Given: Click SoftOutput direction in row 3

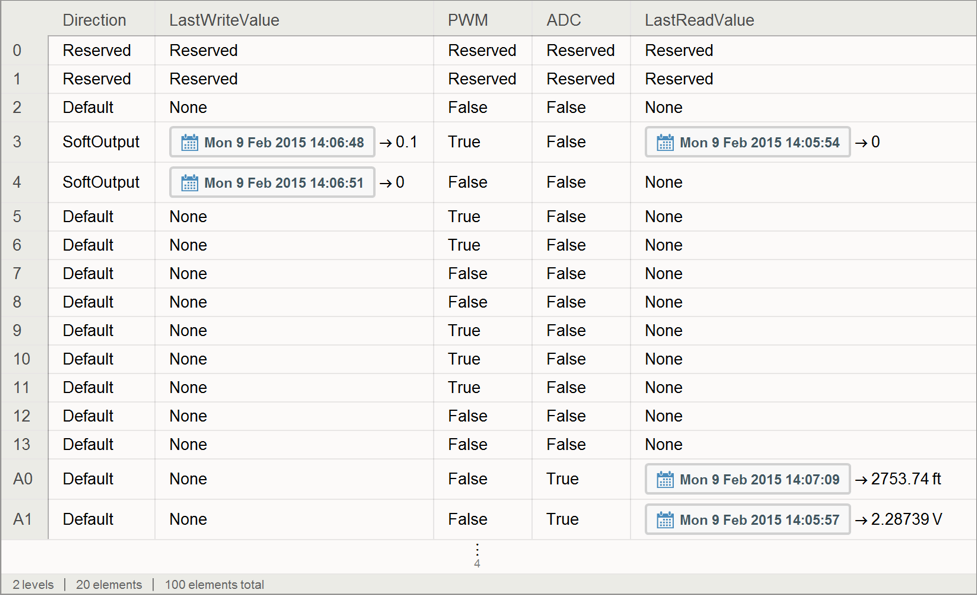Looking at the screenshot, I should 101,142.
